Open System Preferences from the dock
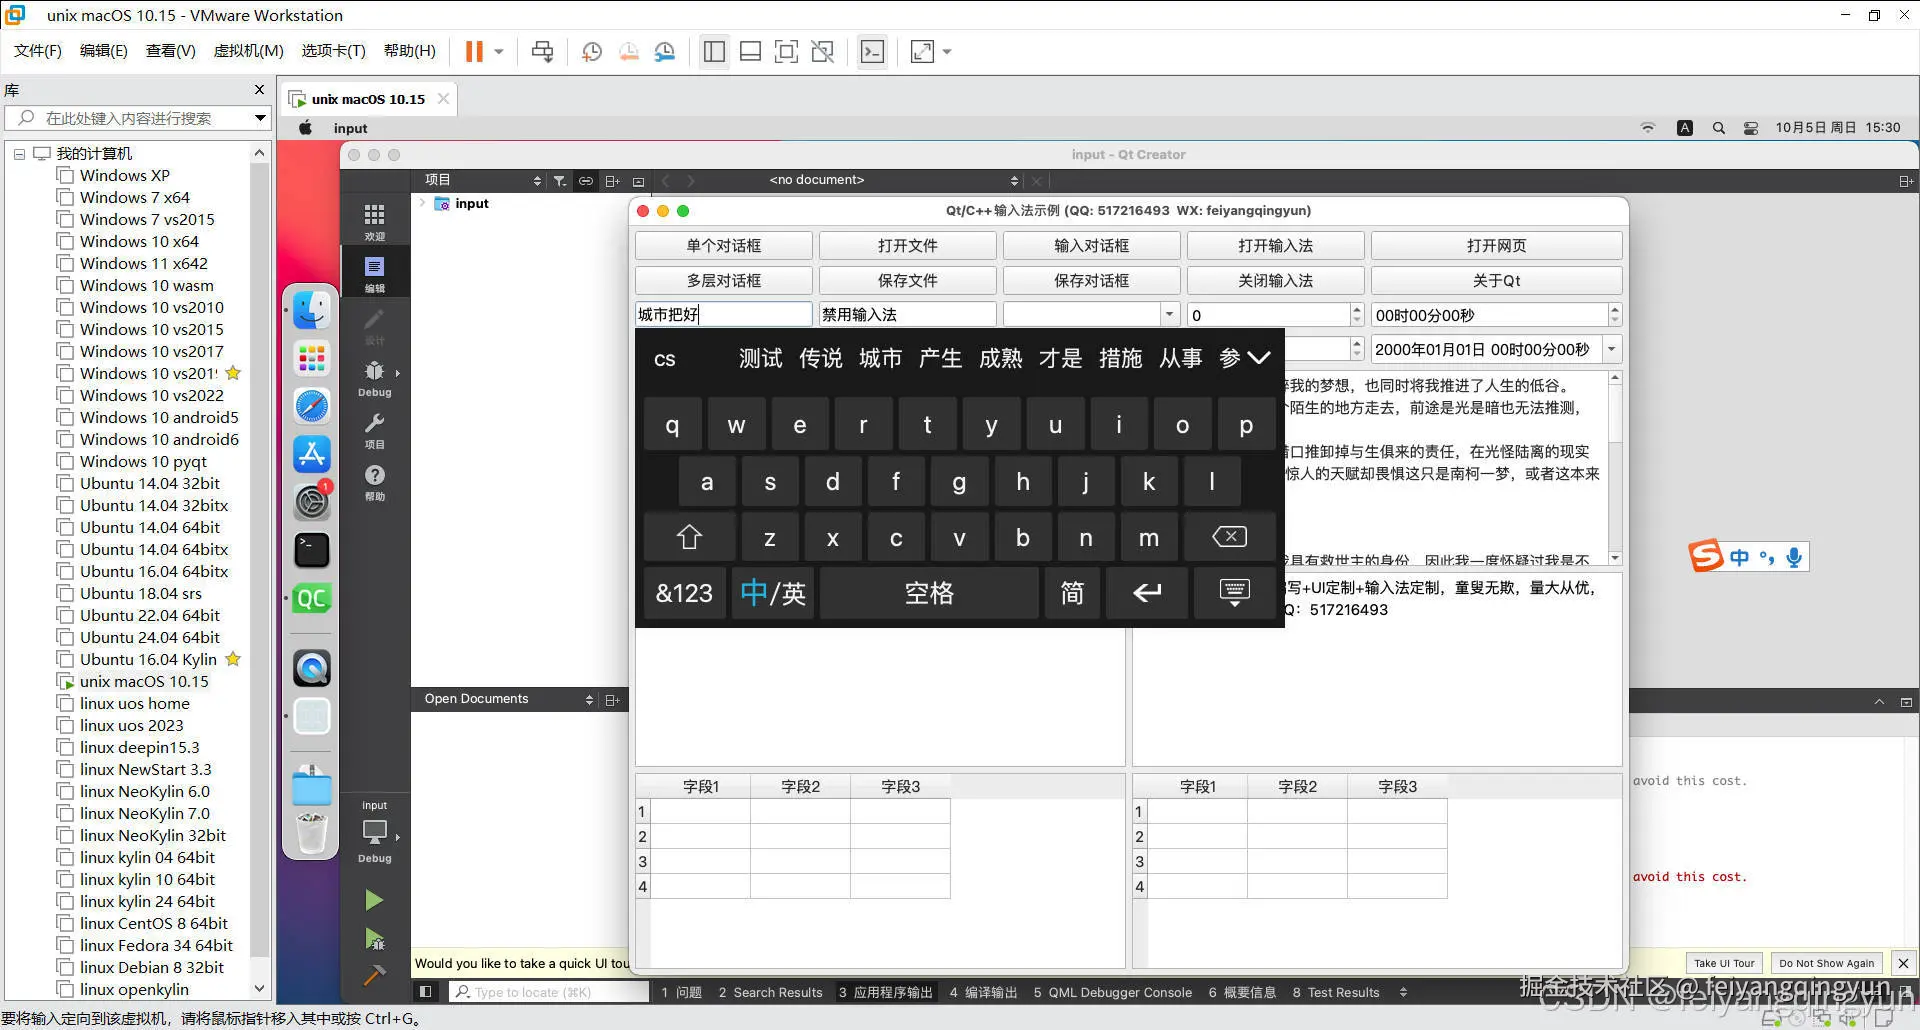The image size is (1920, 1030). tap(312, 502)
